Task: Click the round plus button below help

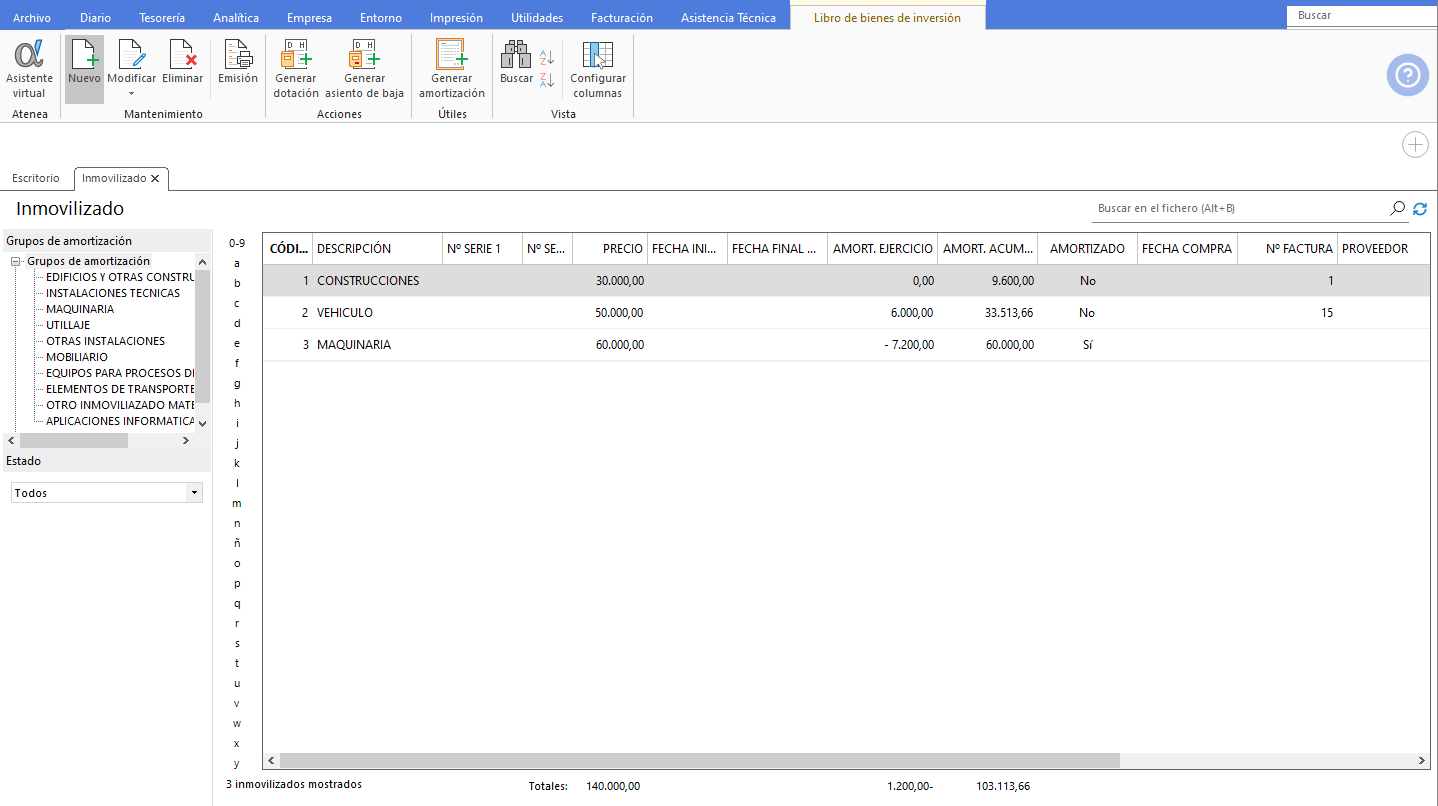Action: pos(1415,145)
